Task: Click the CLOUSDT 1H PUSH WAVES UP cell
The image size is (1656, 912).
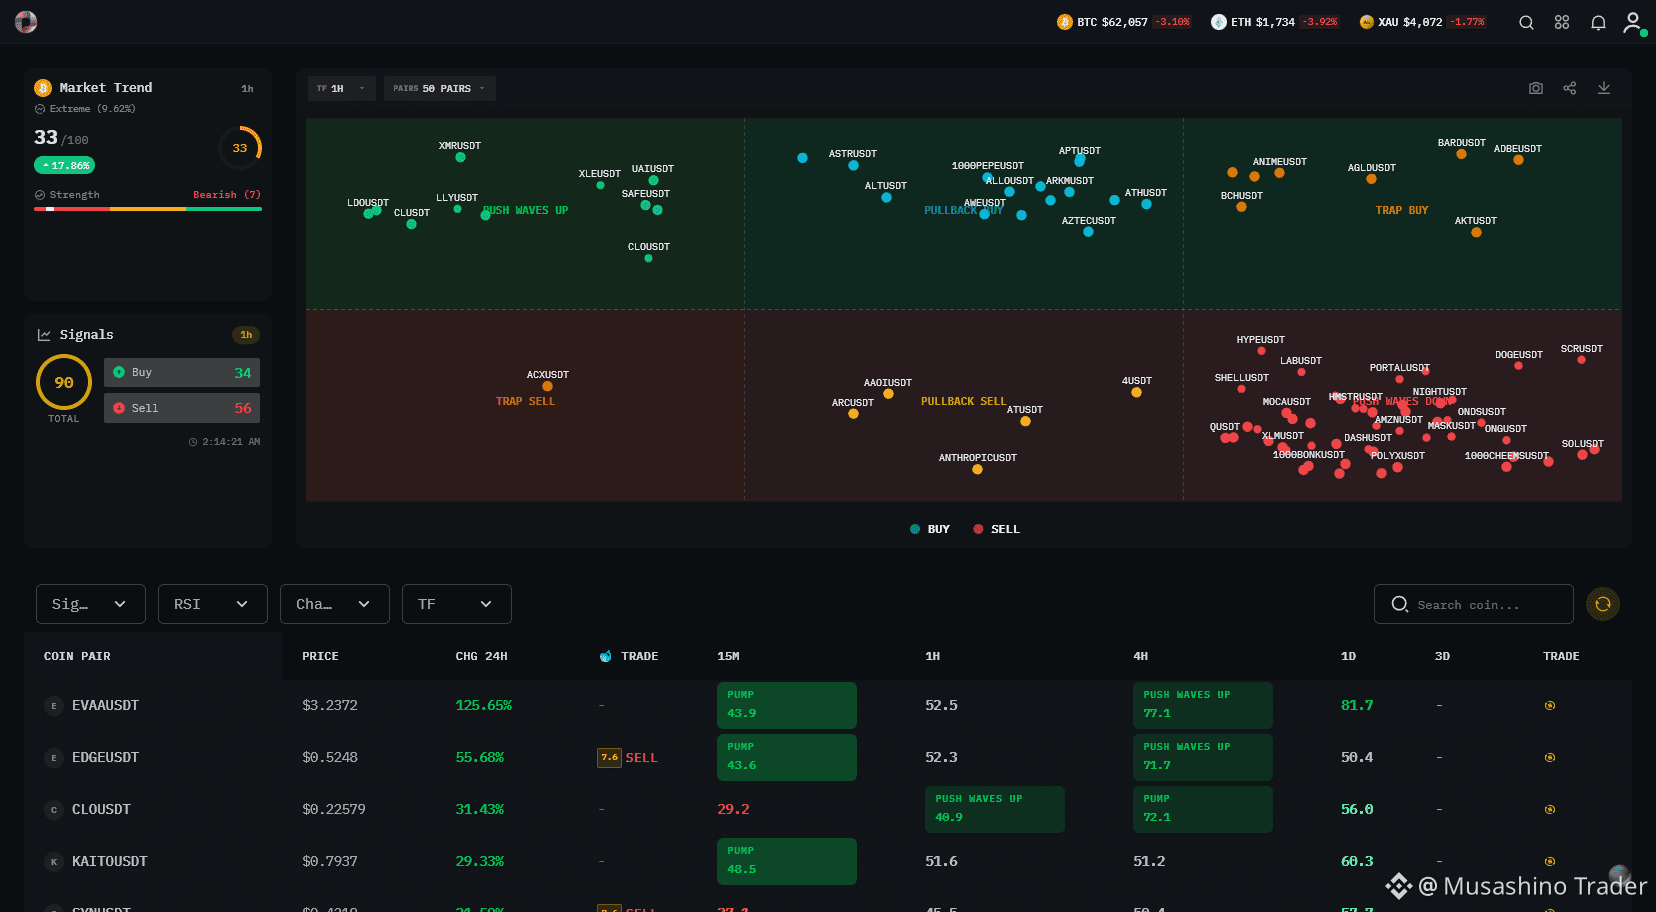Action: pyautogui.click(x=995, y=809)
